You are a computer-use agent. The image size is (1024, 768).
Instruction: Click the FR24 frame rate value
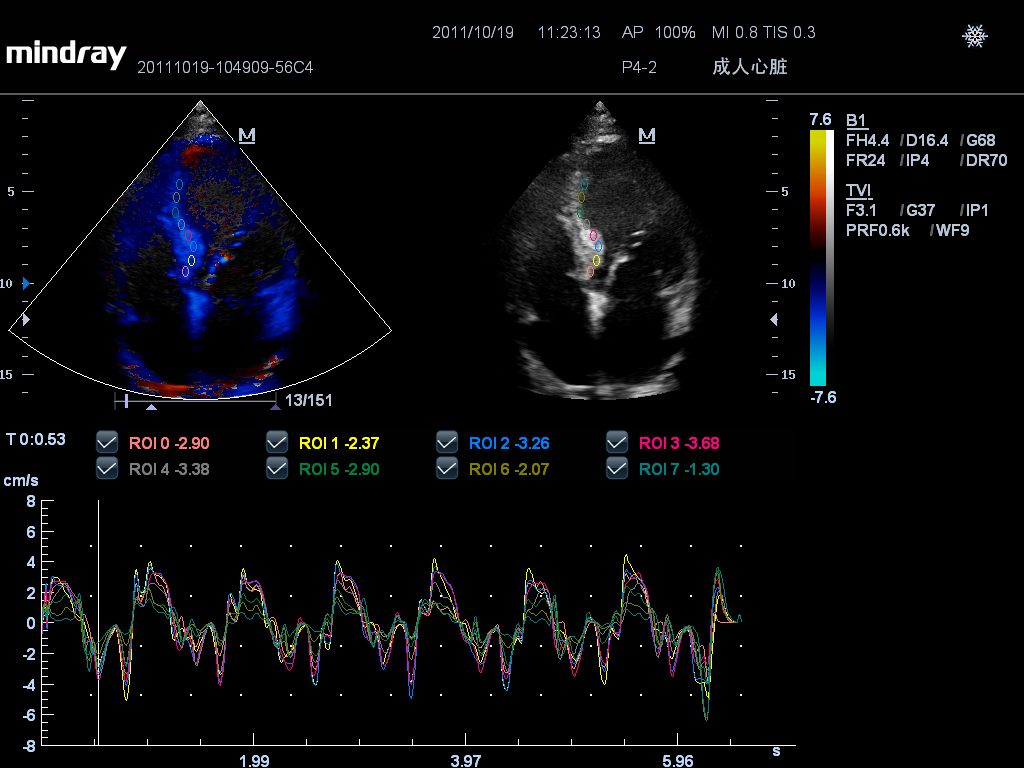[x=865, y=161]
